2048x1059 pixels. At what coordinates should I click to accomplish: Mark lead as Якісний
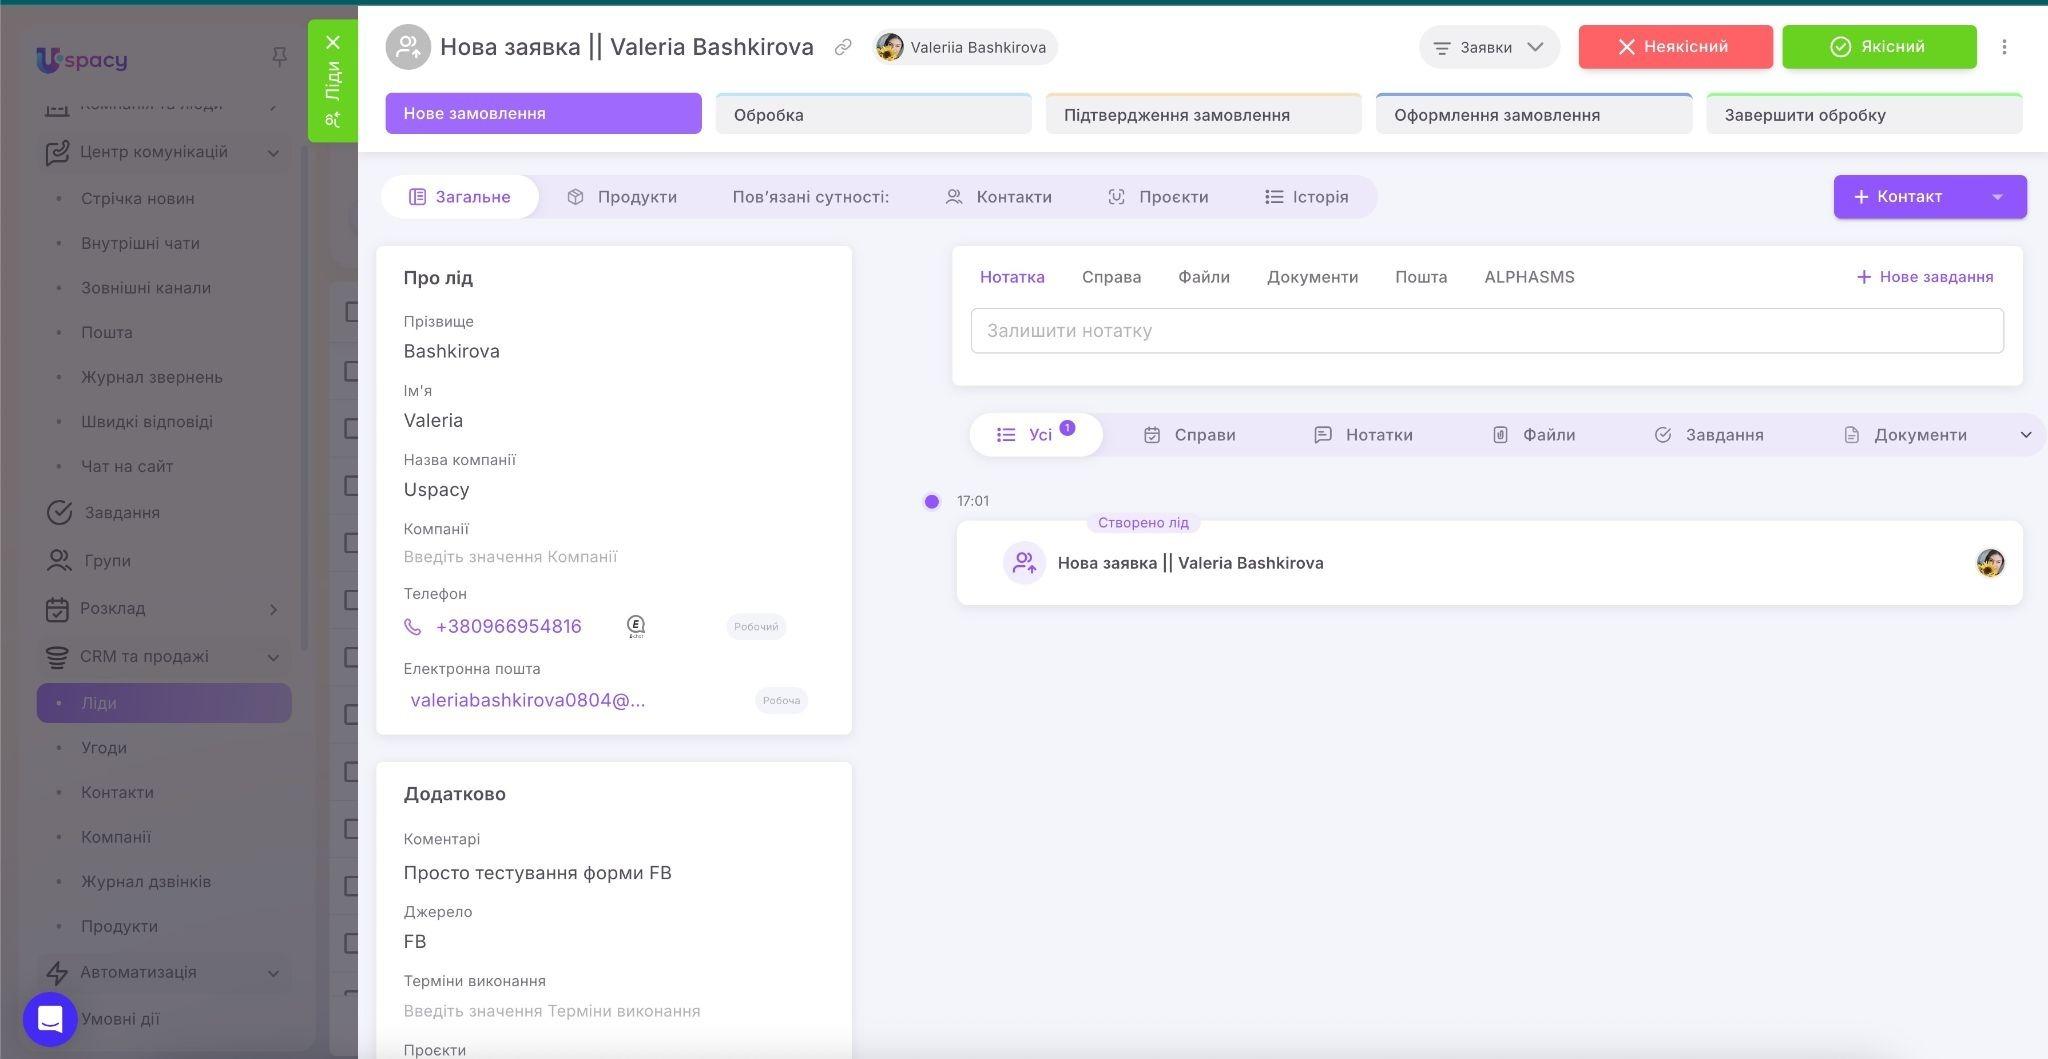point(1879,47)
